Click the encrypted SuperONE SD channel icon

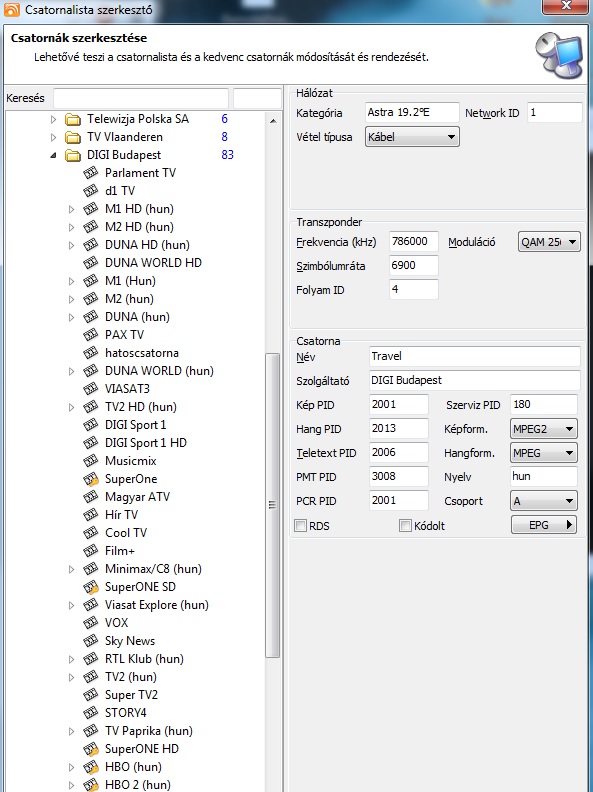(90, 587)
